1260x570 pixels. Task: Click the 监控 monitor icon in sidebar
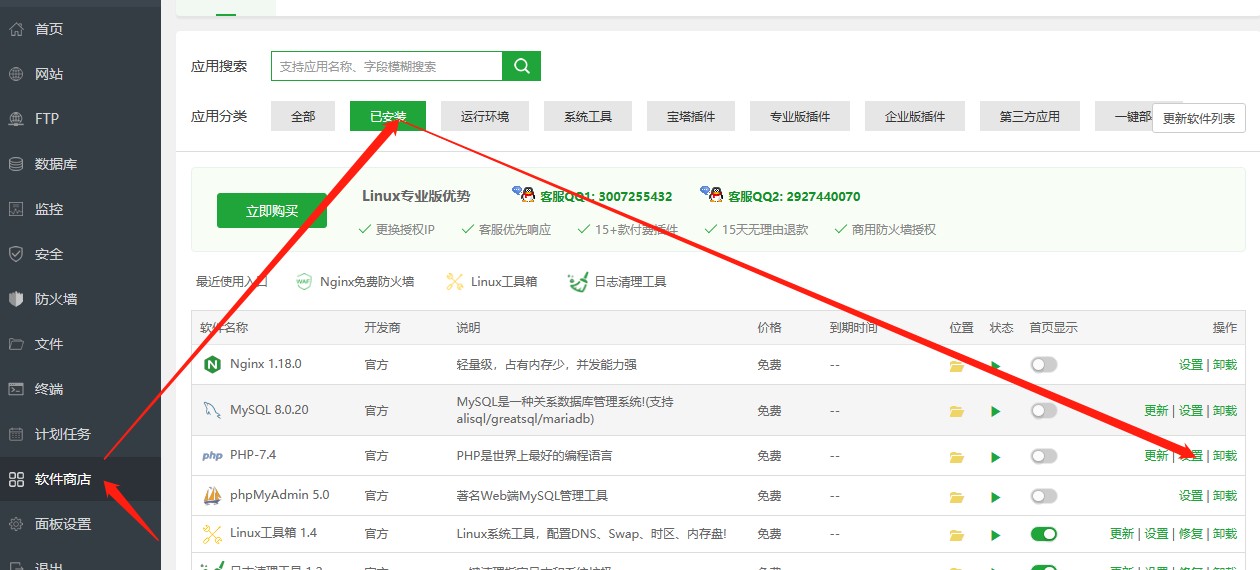(x=16, y=209)
